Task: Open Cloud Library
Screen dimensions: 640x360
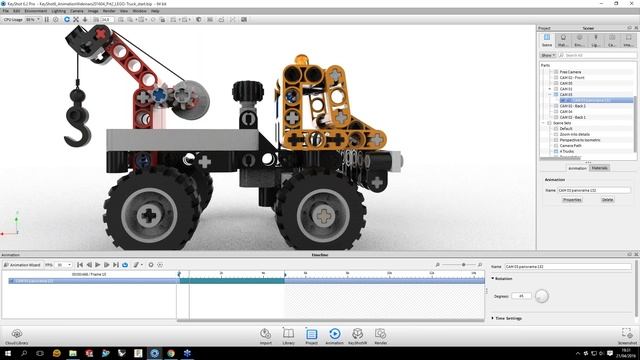Action: pyautogui.click(x=17, y=337)
